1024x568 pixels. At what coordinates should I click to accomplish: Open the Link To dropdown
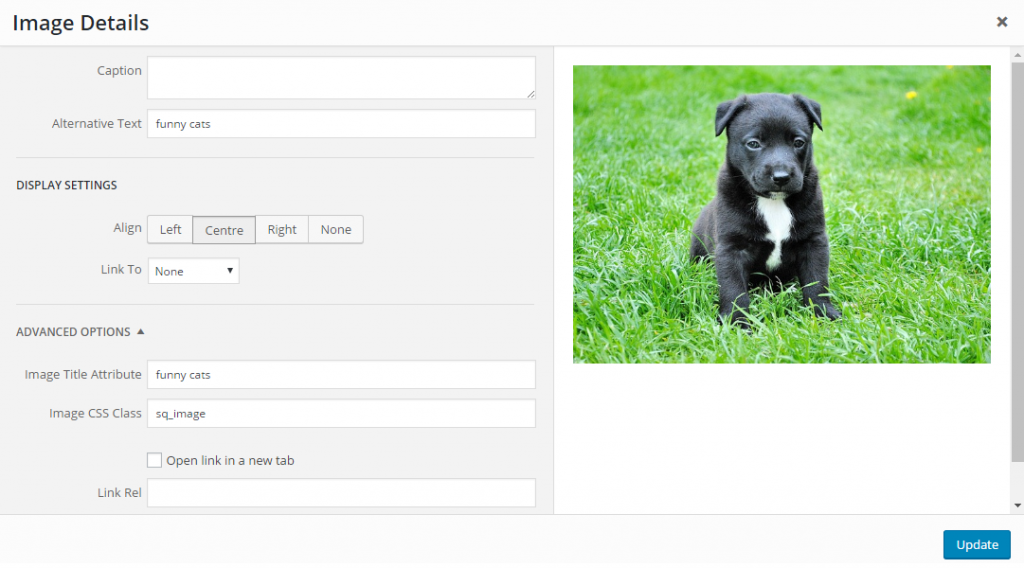click(193, 271)
